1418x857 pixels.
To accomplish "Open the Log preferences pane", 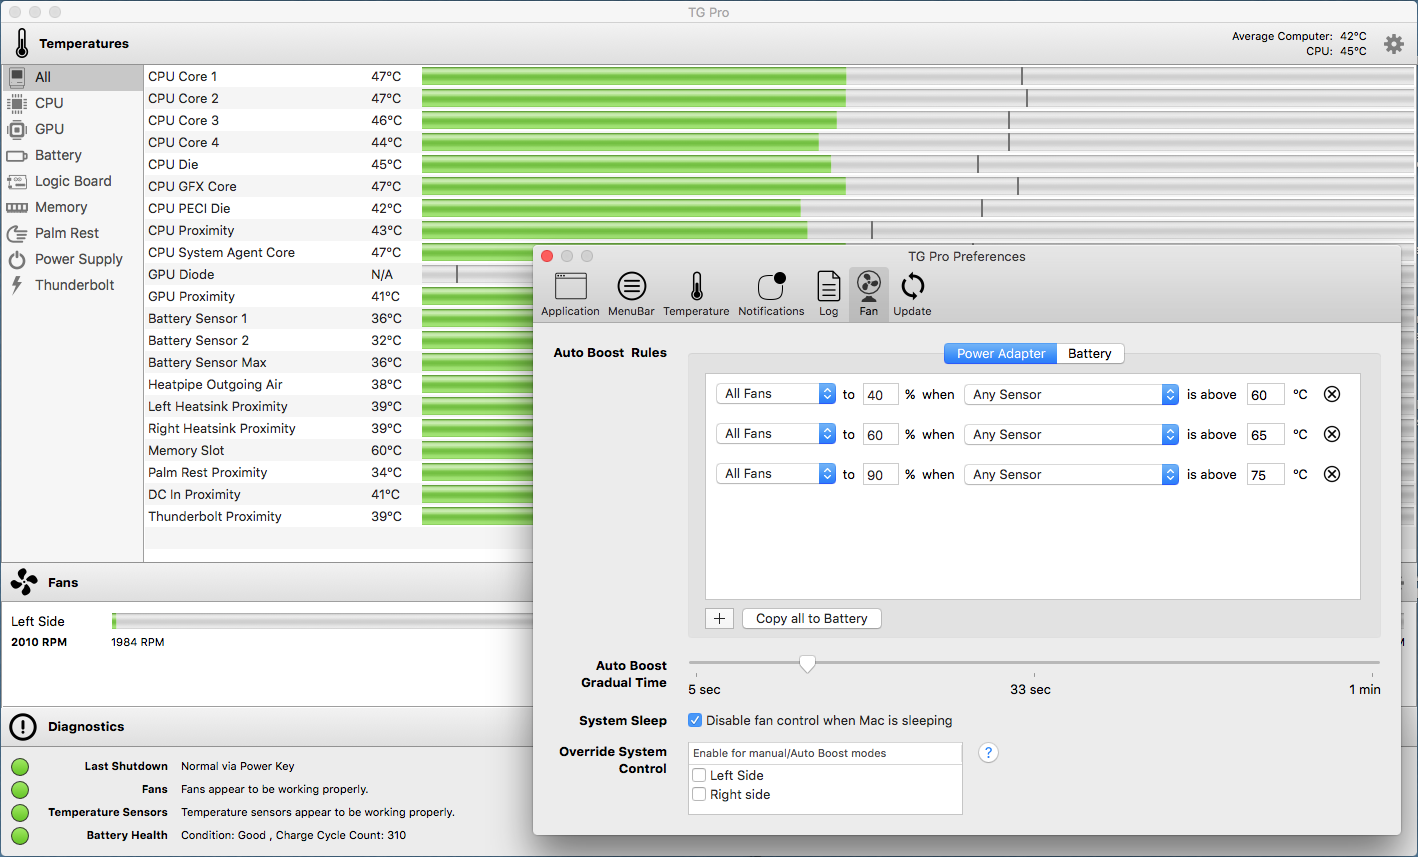I will [x=828, y=294].
